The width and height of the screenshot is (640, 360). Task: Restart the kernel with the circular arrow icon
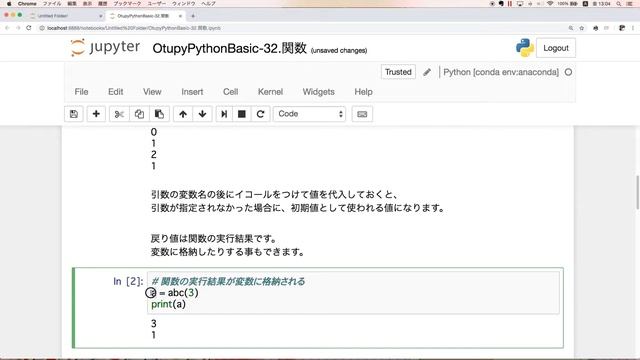click(x=260, y=114)
